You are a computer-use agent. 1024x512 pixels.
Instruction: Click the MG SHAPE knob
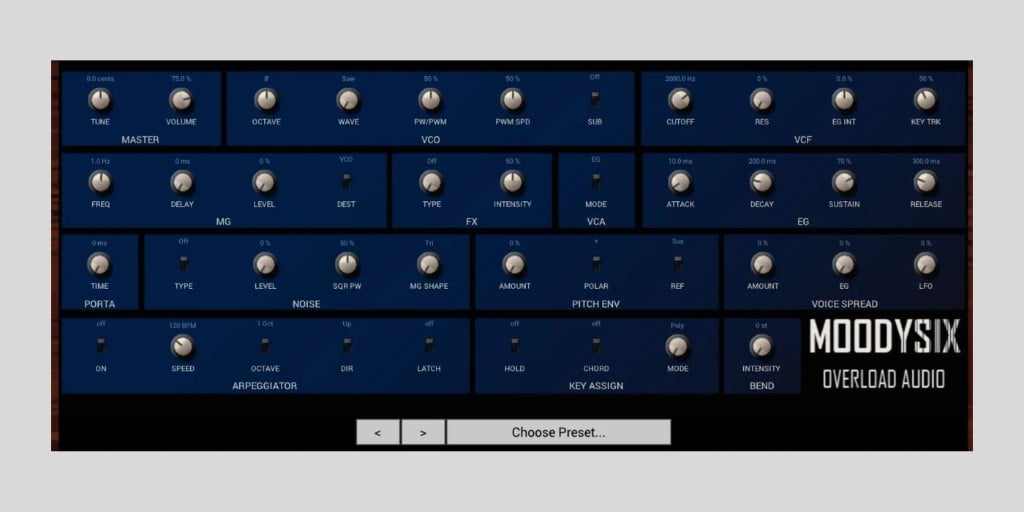pos(428,264)
